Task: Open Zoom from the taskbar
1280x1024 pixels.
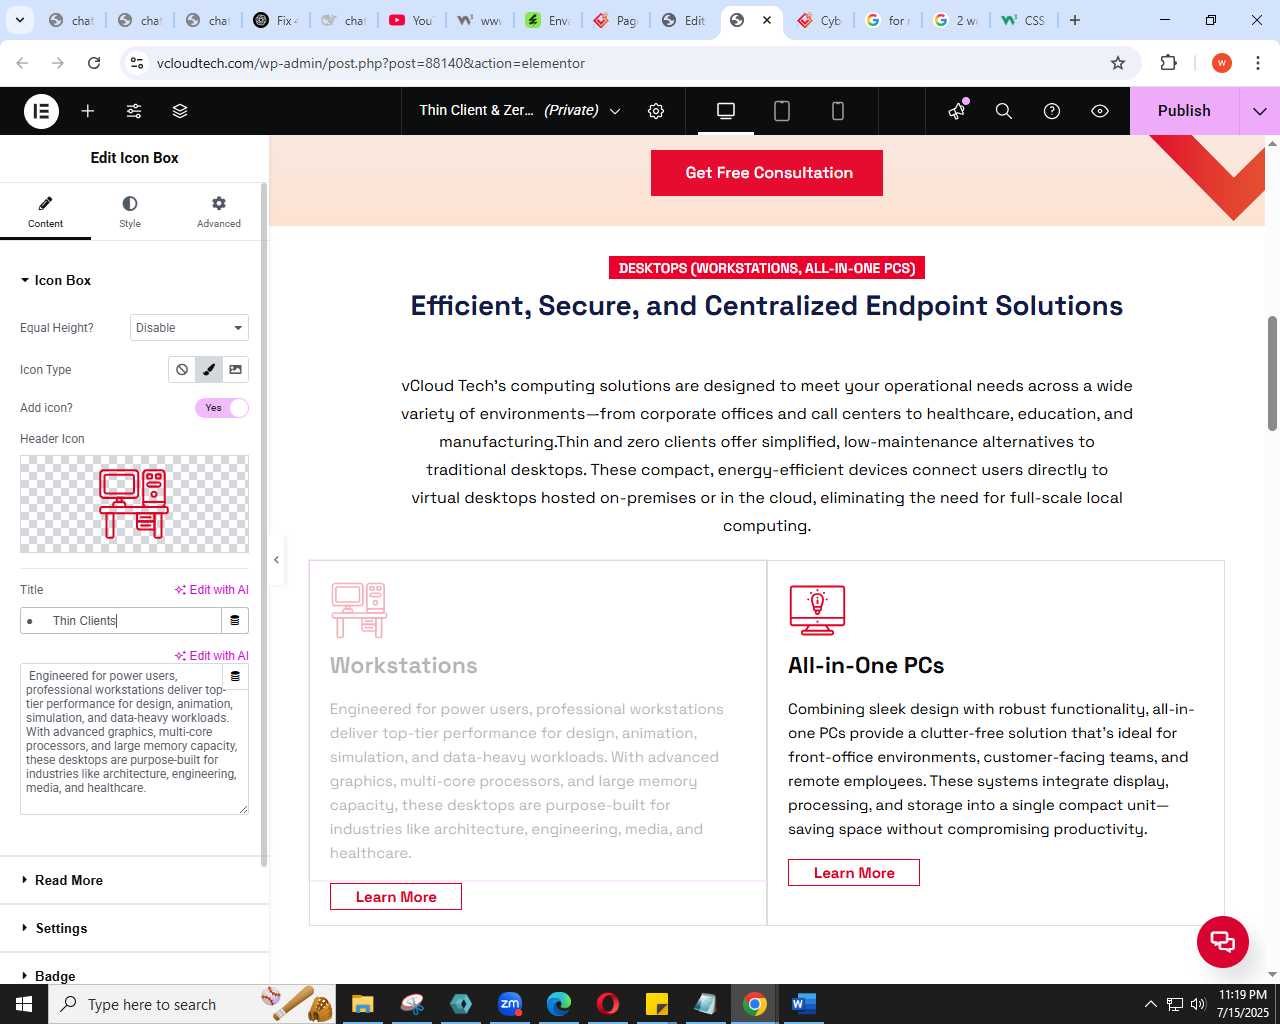Action: click(x=510, y=1004)
